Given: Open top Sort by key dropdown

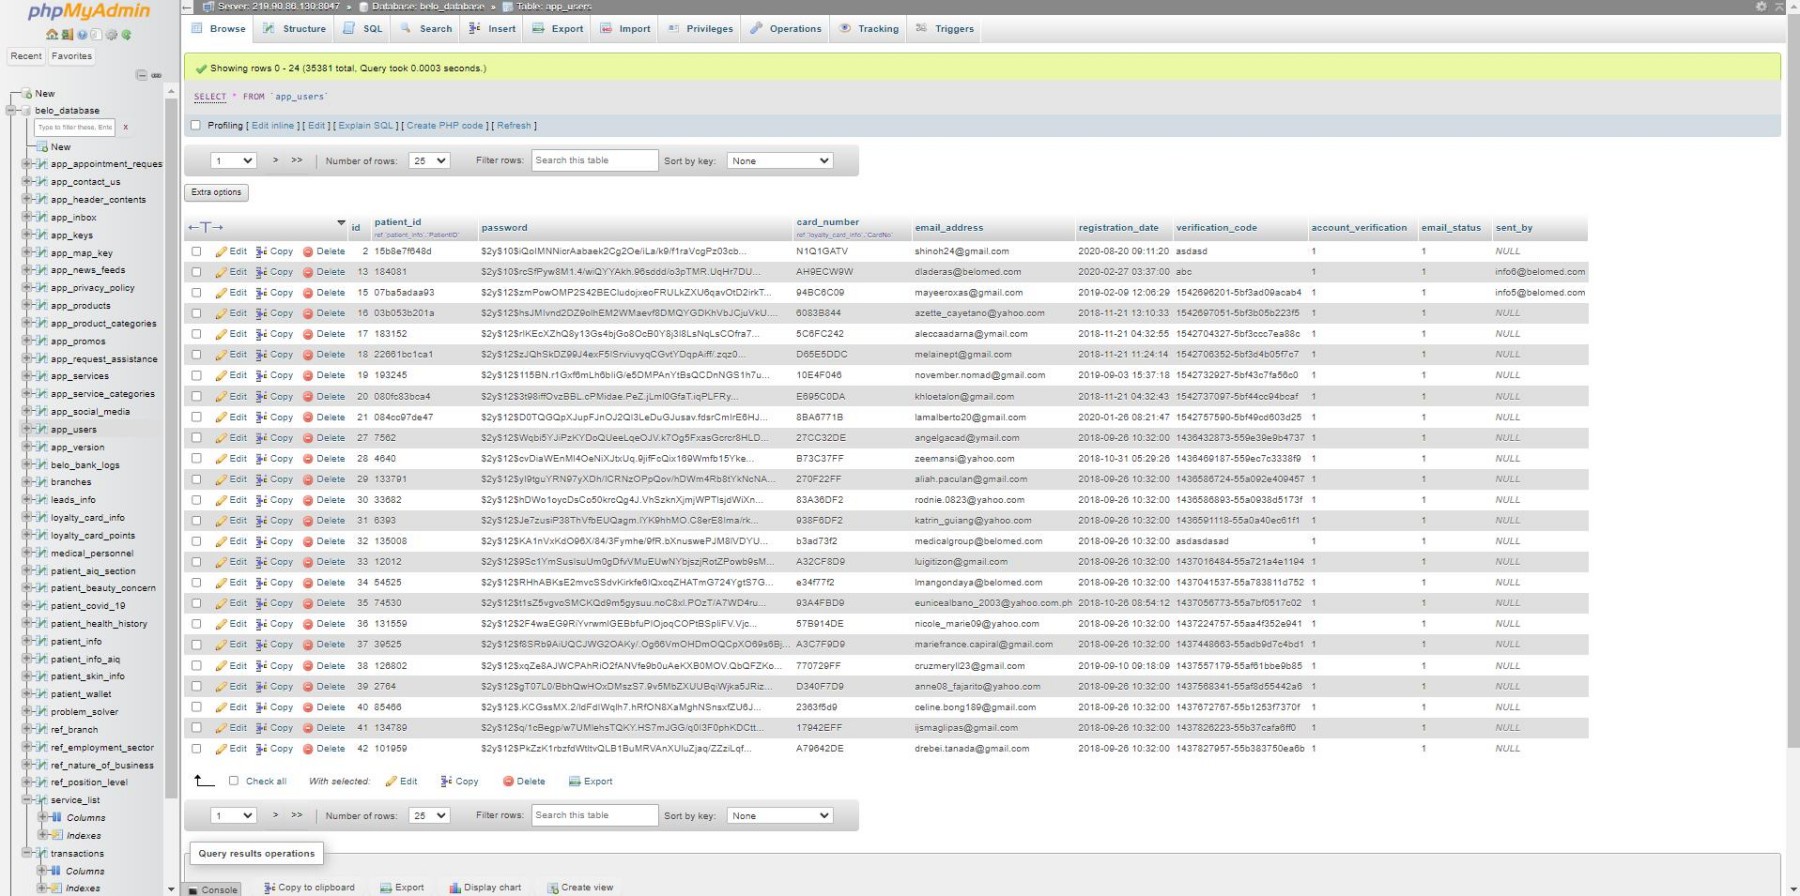Looking at the screenshot, I should tap(780, 161).
